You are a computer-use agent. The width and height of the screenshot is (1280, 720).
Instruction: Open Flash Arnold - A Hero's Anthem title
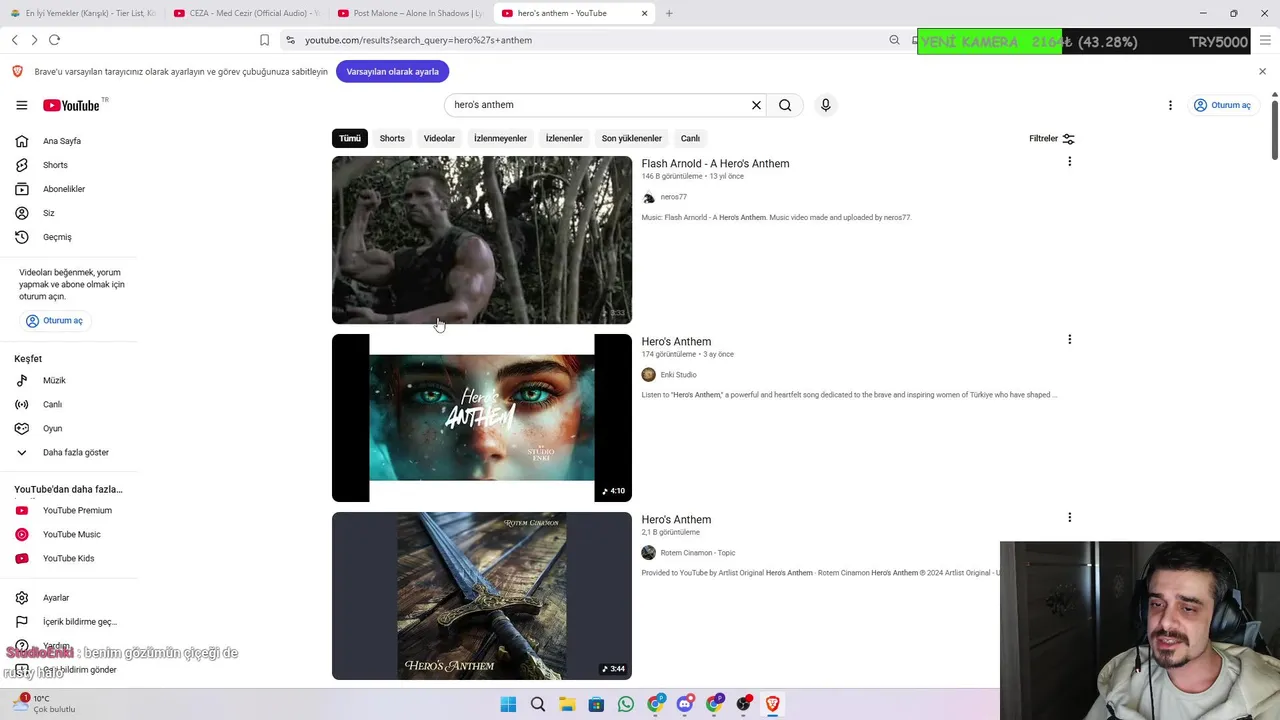tap(715, 164)
